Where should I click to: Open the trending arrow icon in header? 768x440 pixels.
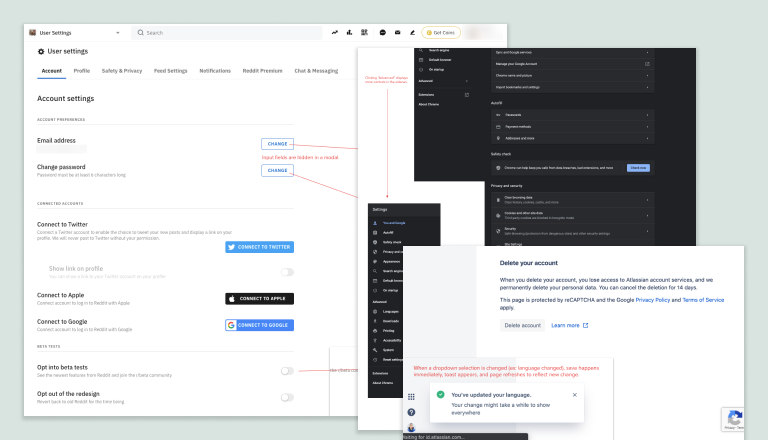point(335,33)
